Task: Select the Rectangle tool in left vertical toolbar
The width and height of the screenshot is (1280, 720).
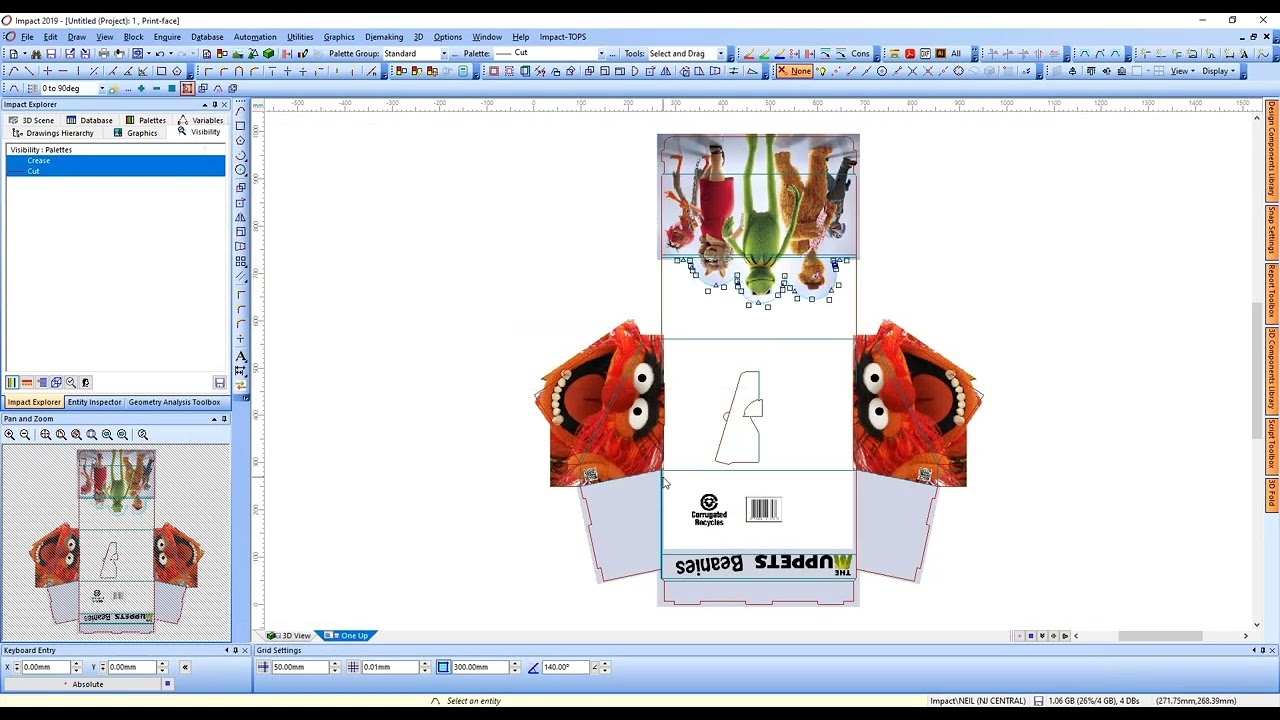Action: pos(241,126)
